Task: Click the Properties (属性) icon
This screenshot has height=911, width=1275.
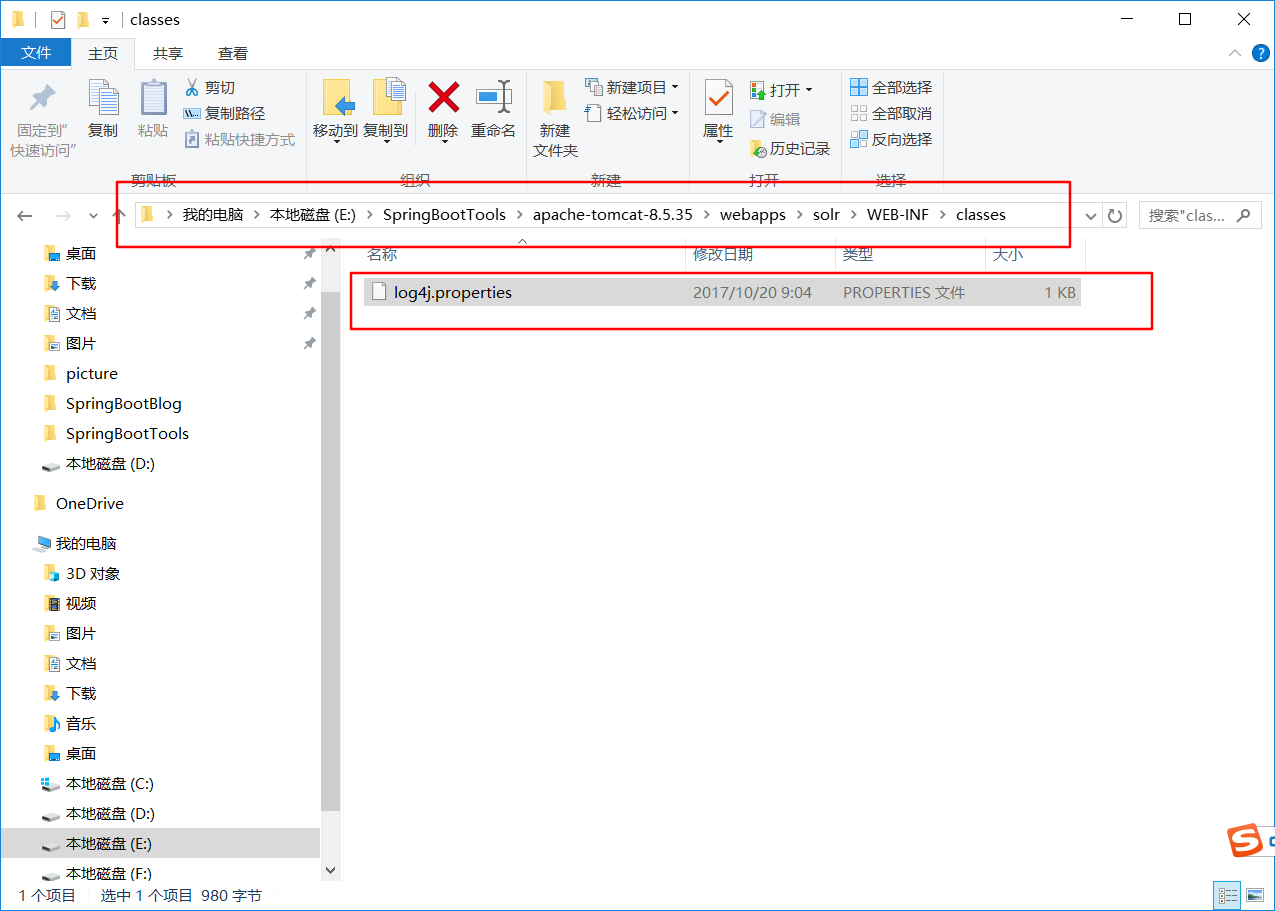Action: tap(718, 98)
